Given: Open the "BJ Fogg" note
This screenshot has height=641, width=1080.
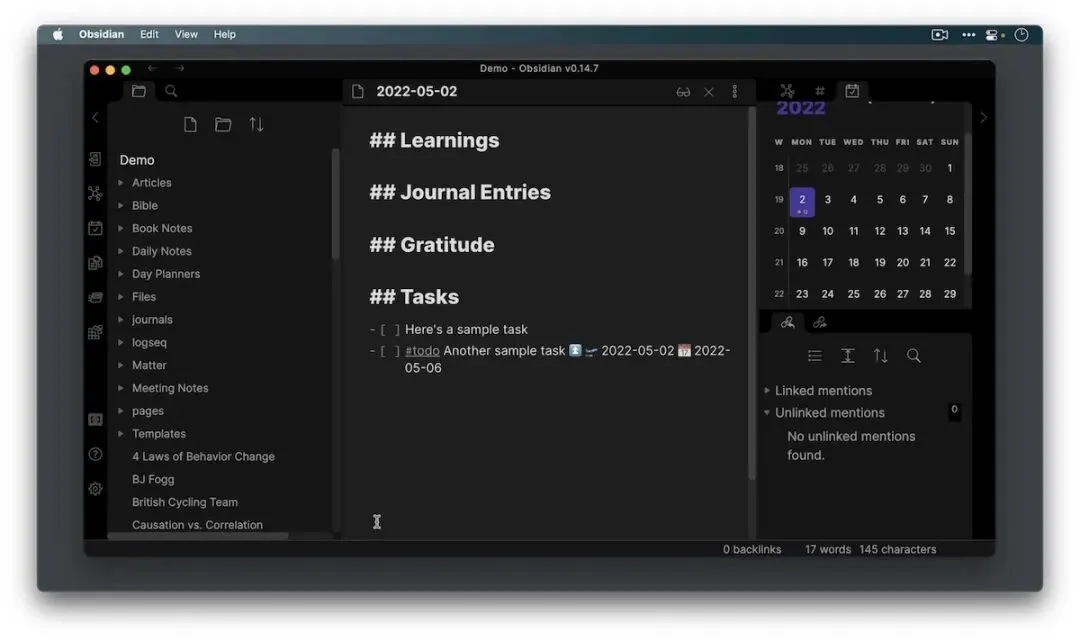Looking at the screenshot, I should click(x=153, y=479).
